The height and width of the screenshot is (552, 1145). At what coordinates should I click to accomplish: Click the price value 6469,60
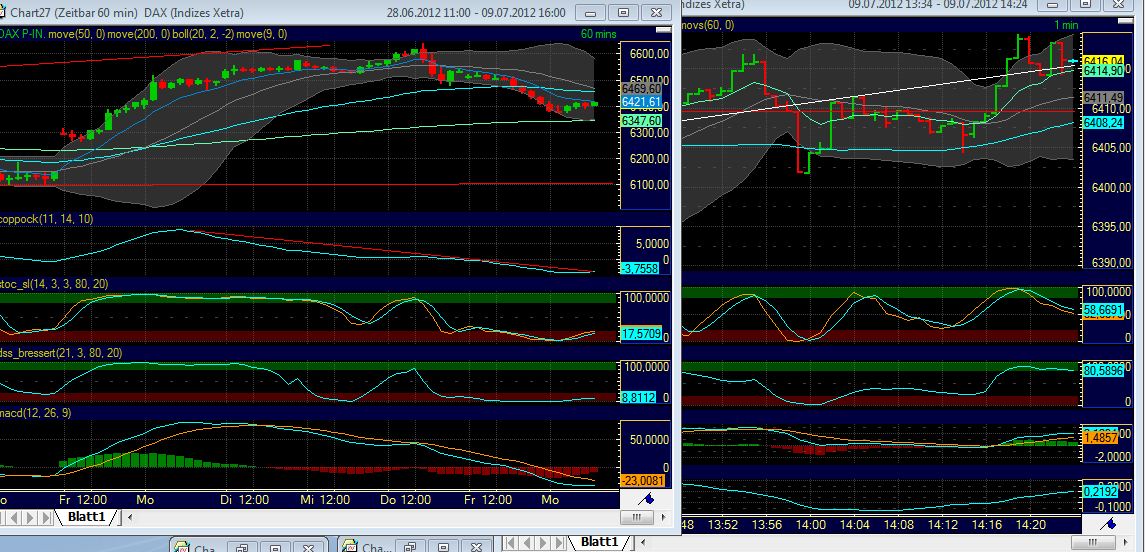point(641,88)
